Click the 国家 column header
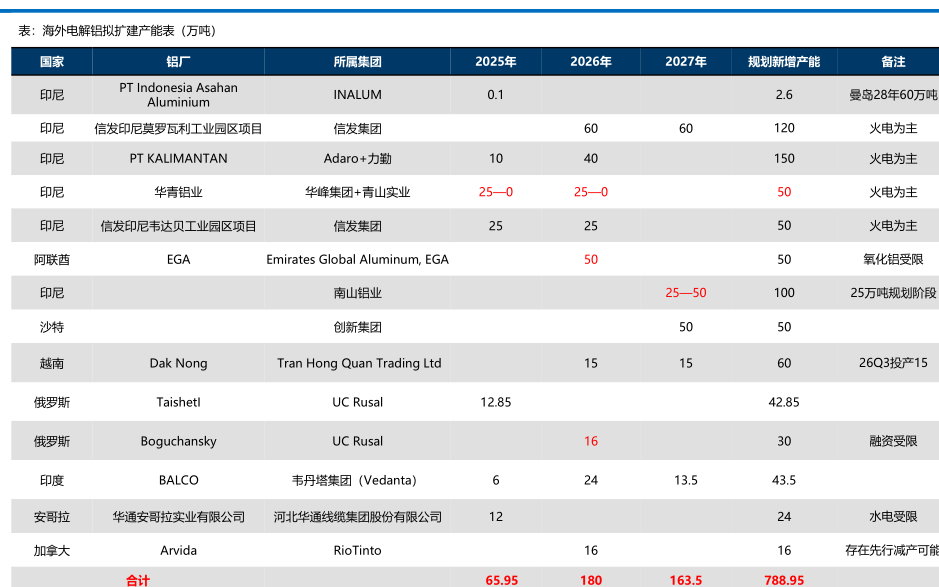 point(52,62)
